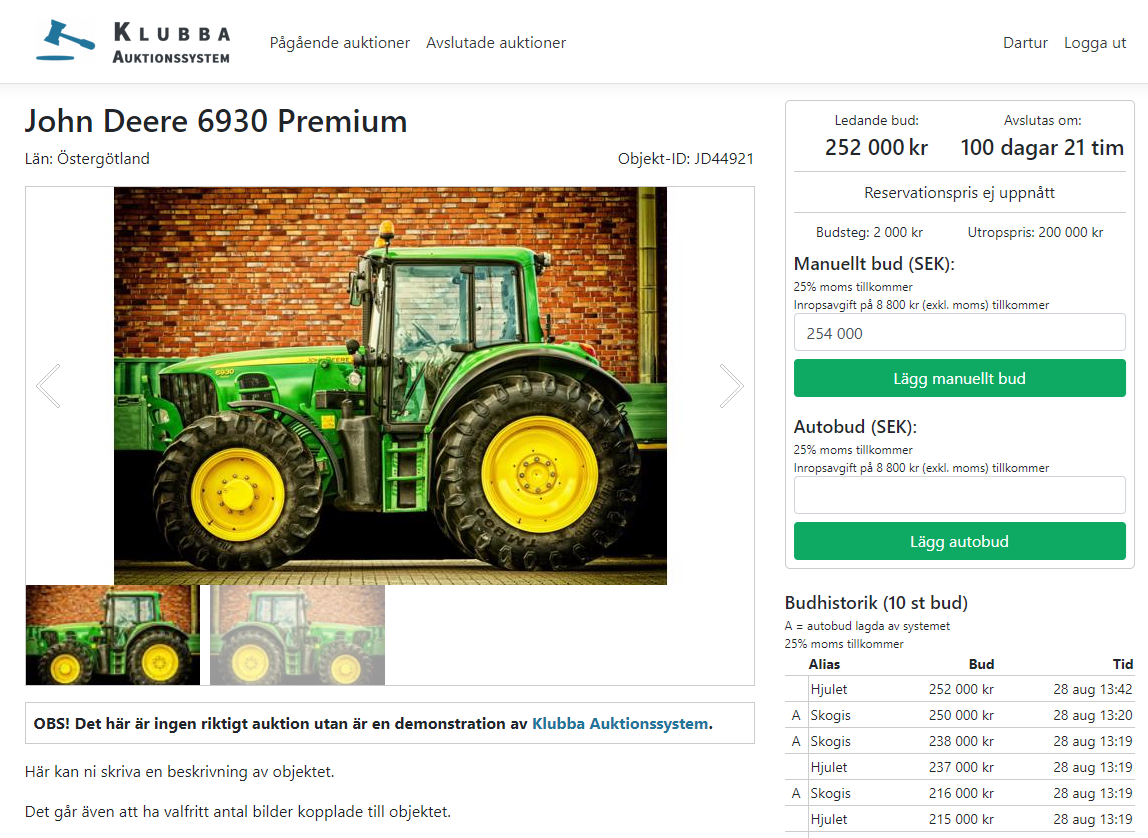Open Pågående auktioner page
Viewport: 1148px width, 838px height.
click(340, 42)
